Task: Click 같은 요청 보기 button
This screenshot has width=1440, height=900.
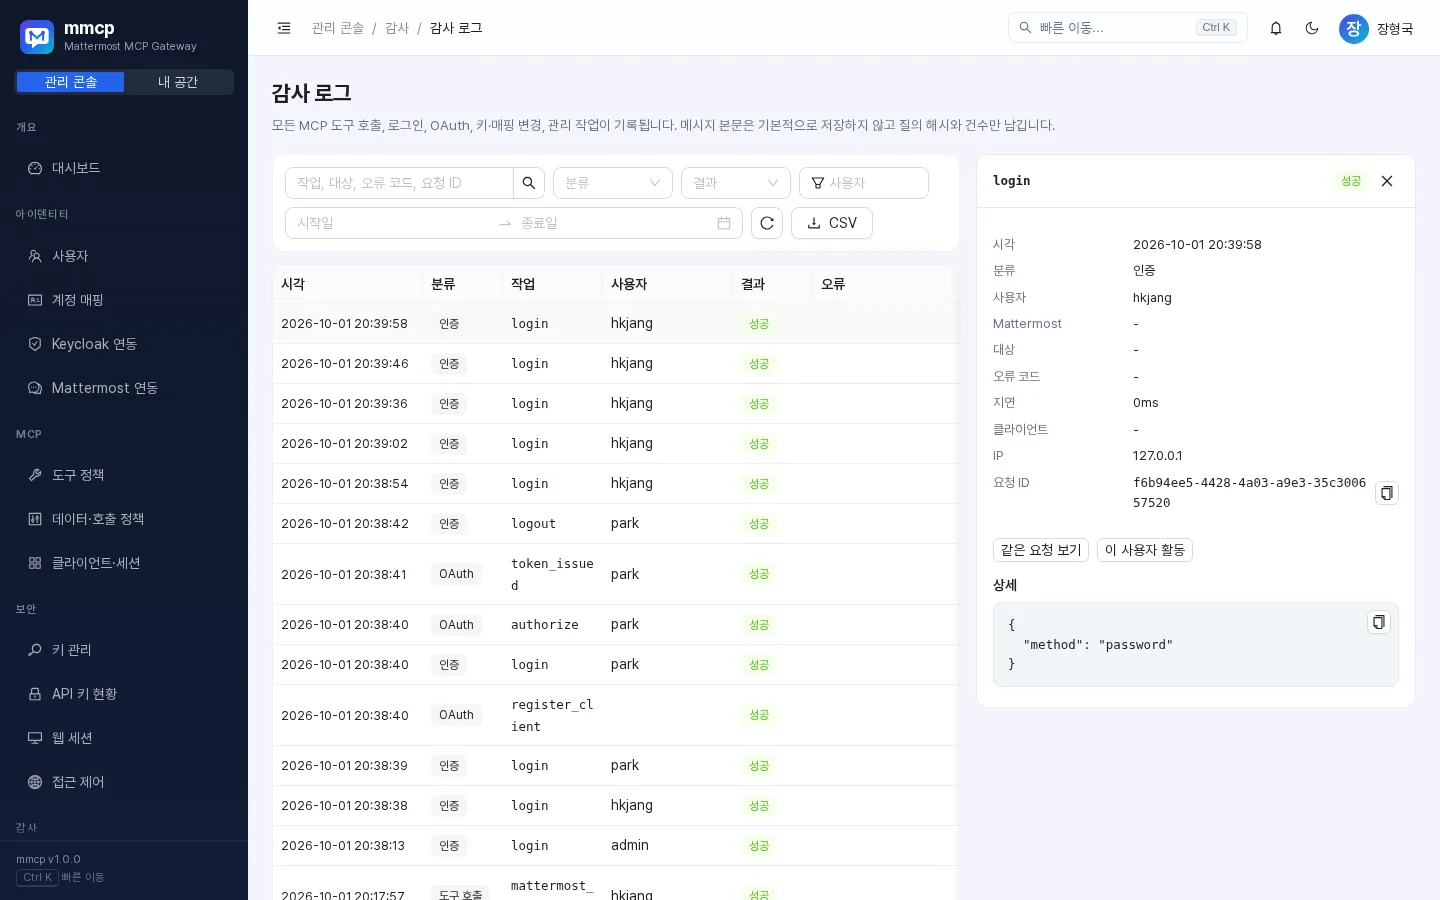Action: click(1041, 550)
